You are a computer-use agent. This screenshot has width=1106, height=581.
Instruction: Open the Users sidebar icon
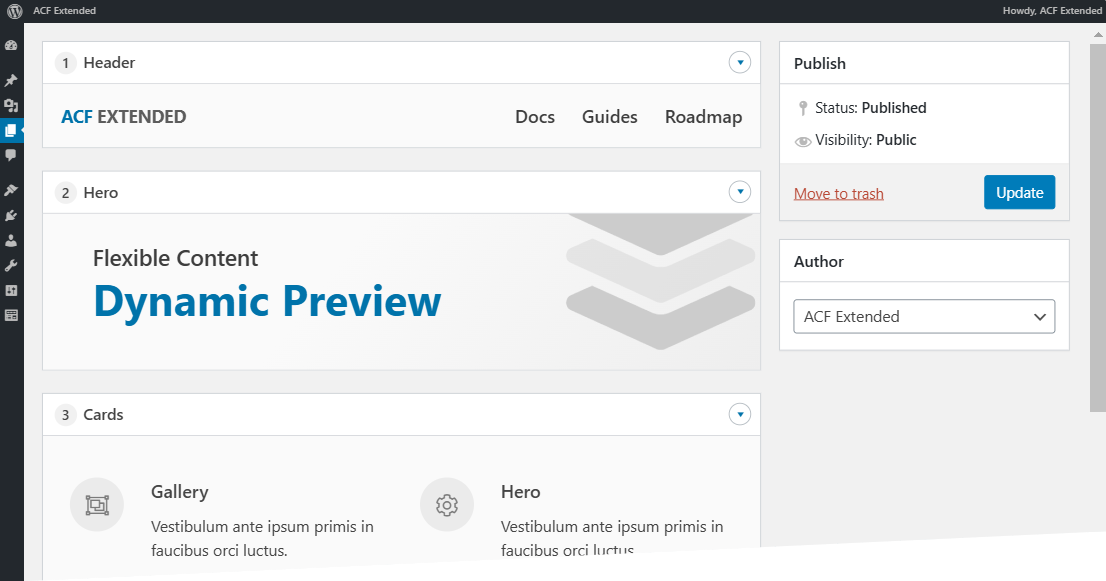(x=11, y=240)
